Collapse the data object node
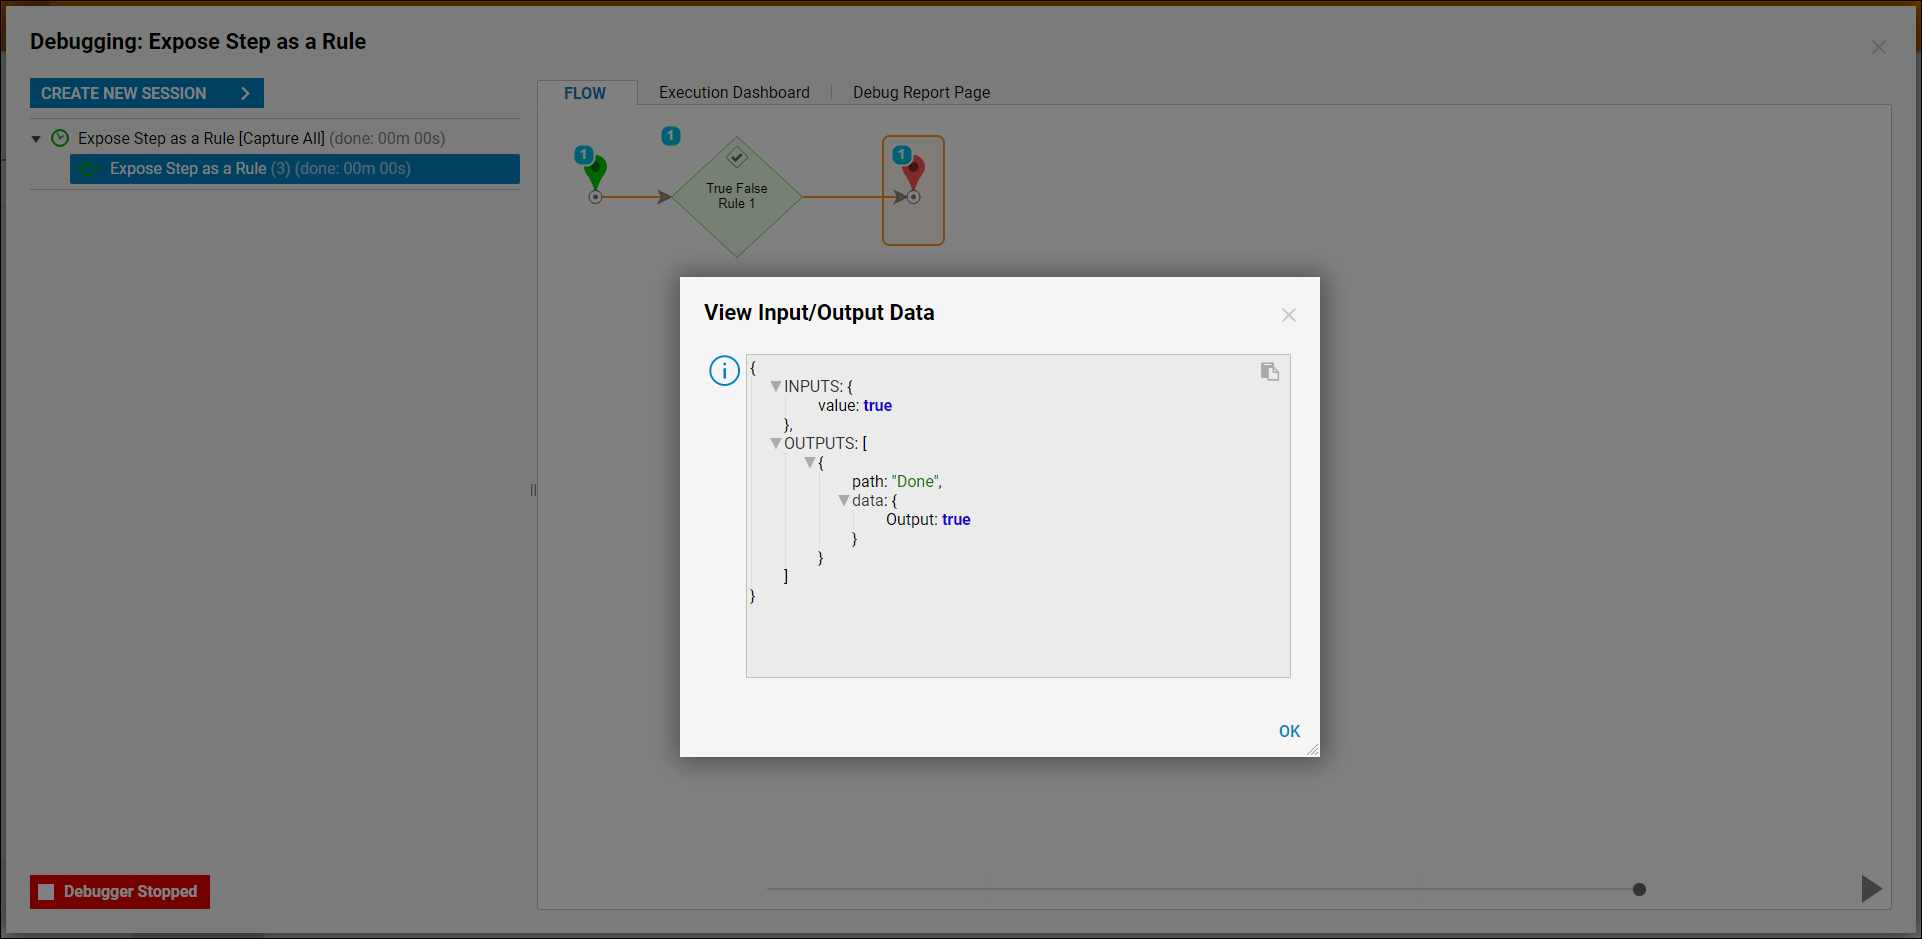Image resolution: width=1922 pixels, height=939 pixels. pos(844,500)
